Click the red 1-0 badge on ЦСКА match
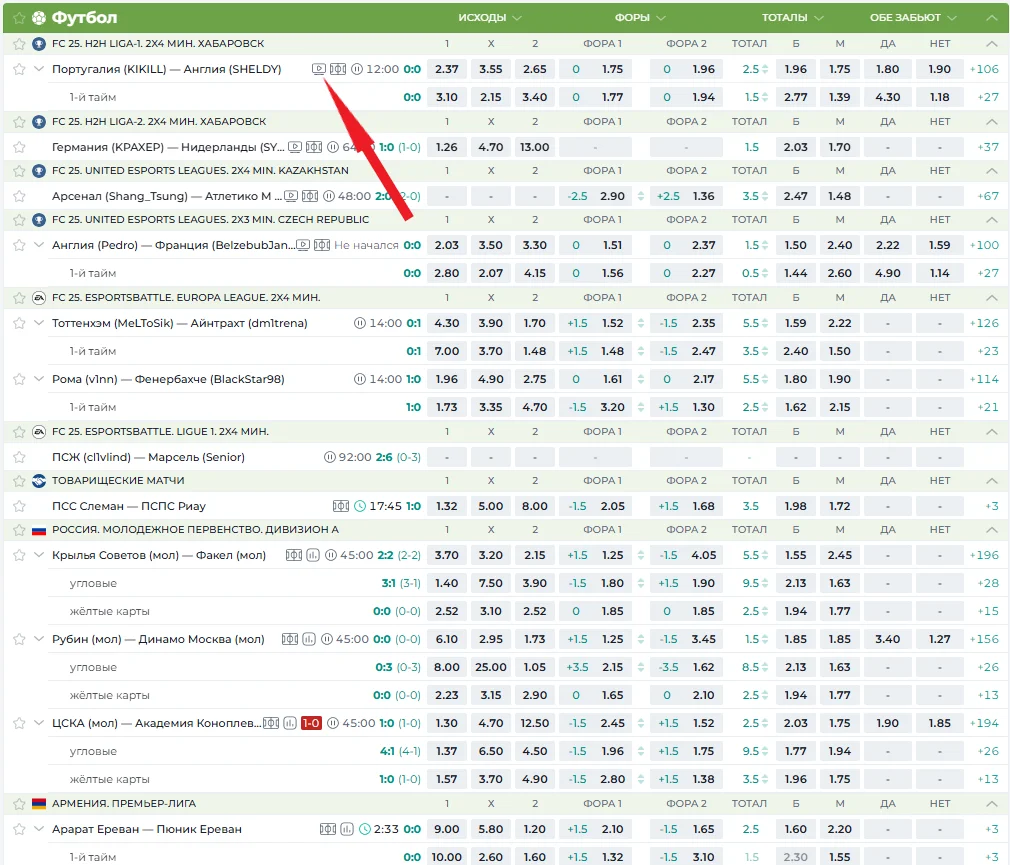This screenshot has height=865, width=1010. point(310,723)
